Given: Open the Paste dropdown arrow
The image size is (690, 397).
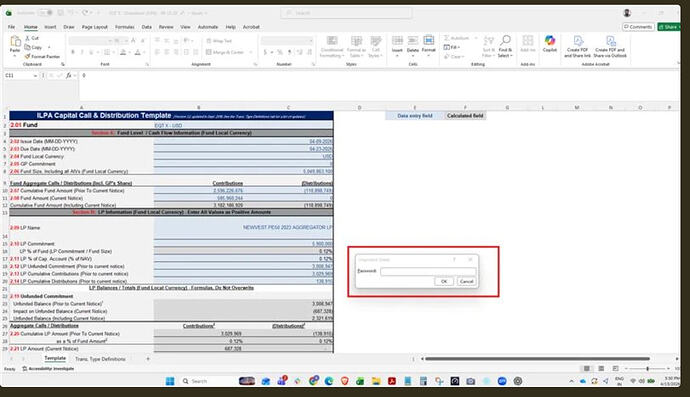Looking at the screenshot, I should click(15, 56).
